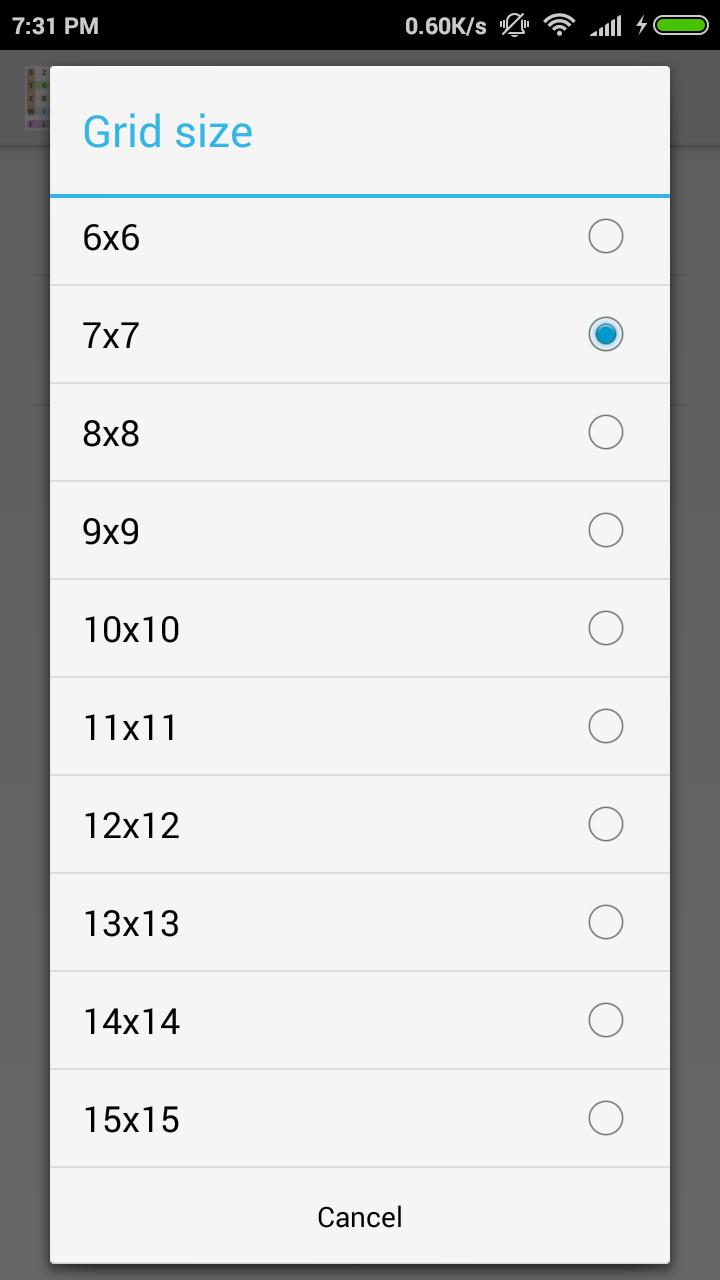Click the word grid app icon

37,97
